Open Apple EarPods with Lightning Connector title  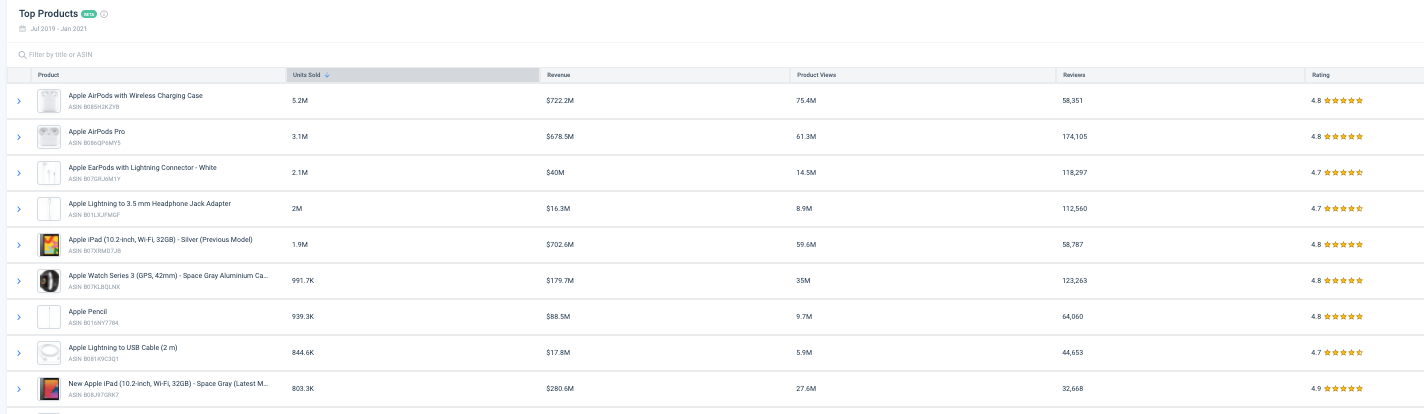142,168
